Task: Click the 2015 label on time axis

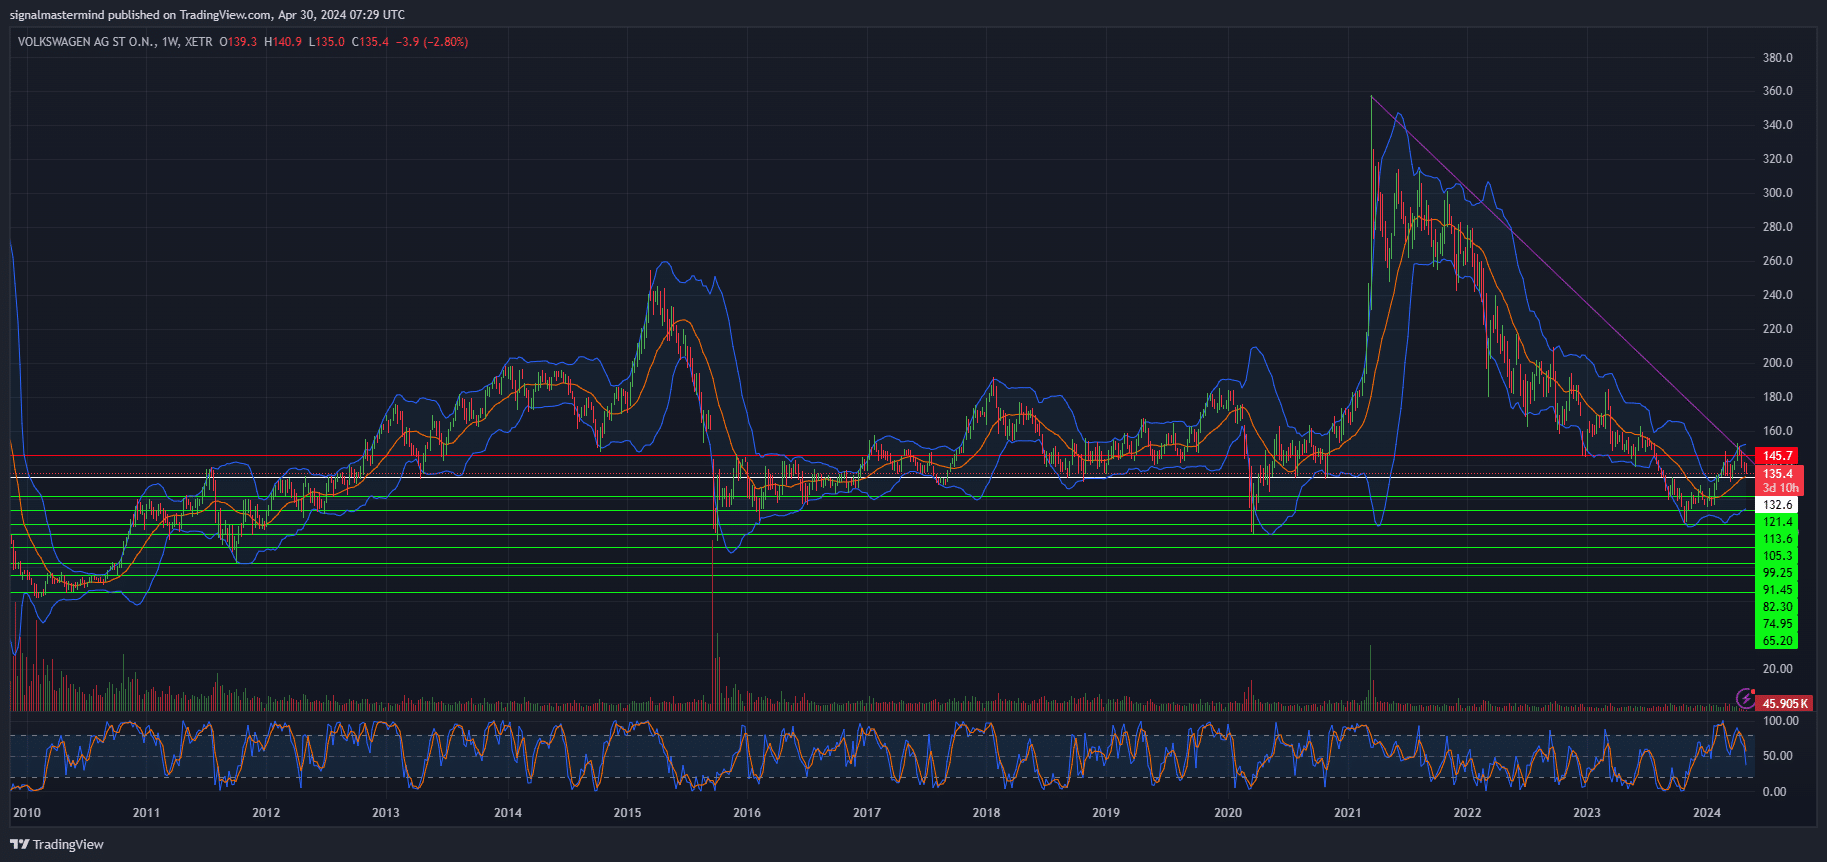Action: [627, 812]
